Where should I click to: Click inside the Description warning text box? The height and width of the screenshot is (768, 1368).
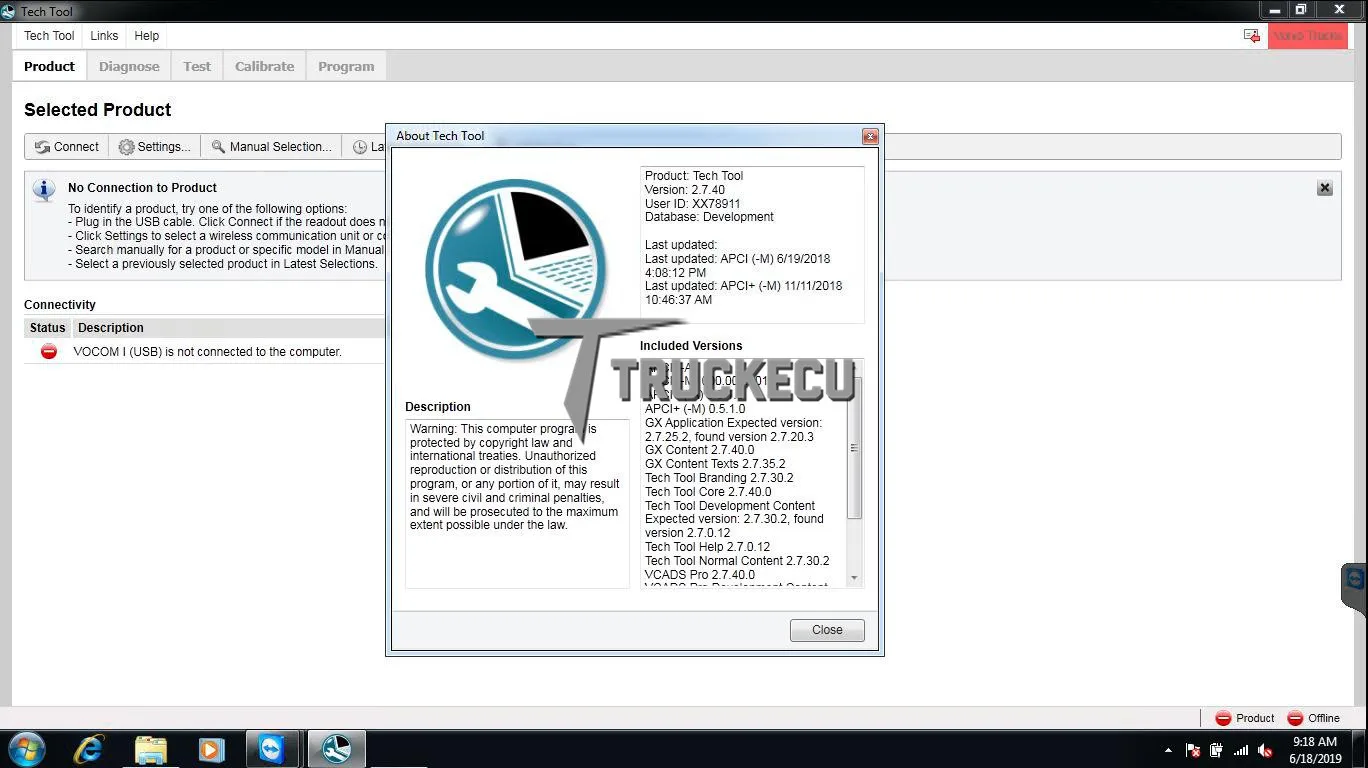click(517, 503)
